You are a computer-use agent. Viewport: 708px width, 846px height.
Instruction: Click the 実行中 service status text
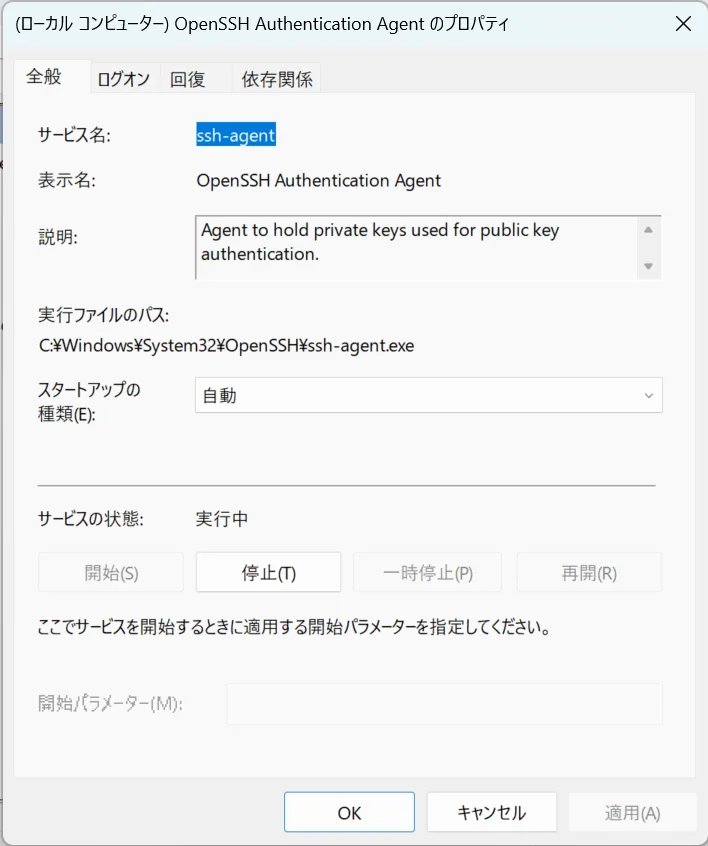coord(222,519)
